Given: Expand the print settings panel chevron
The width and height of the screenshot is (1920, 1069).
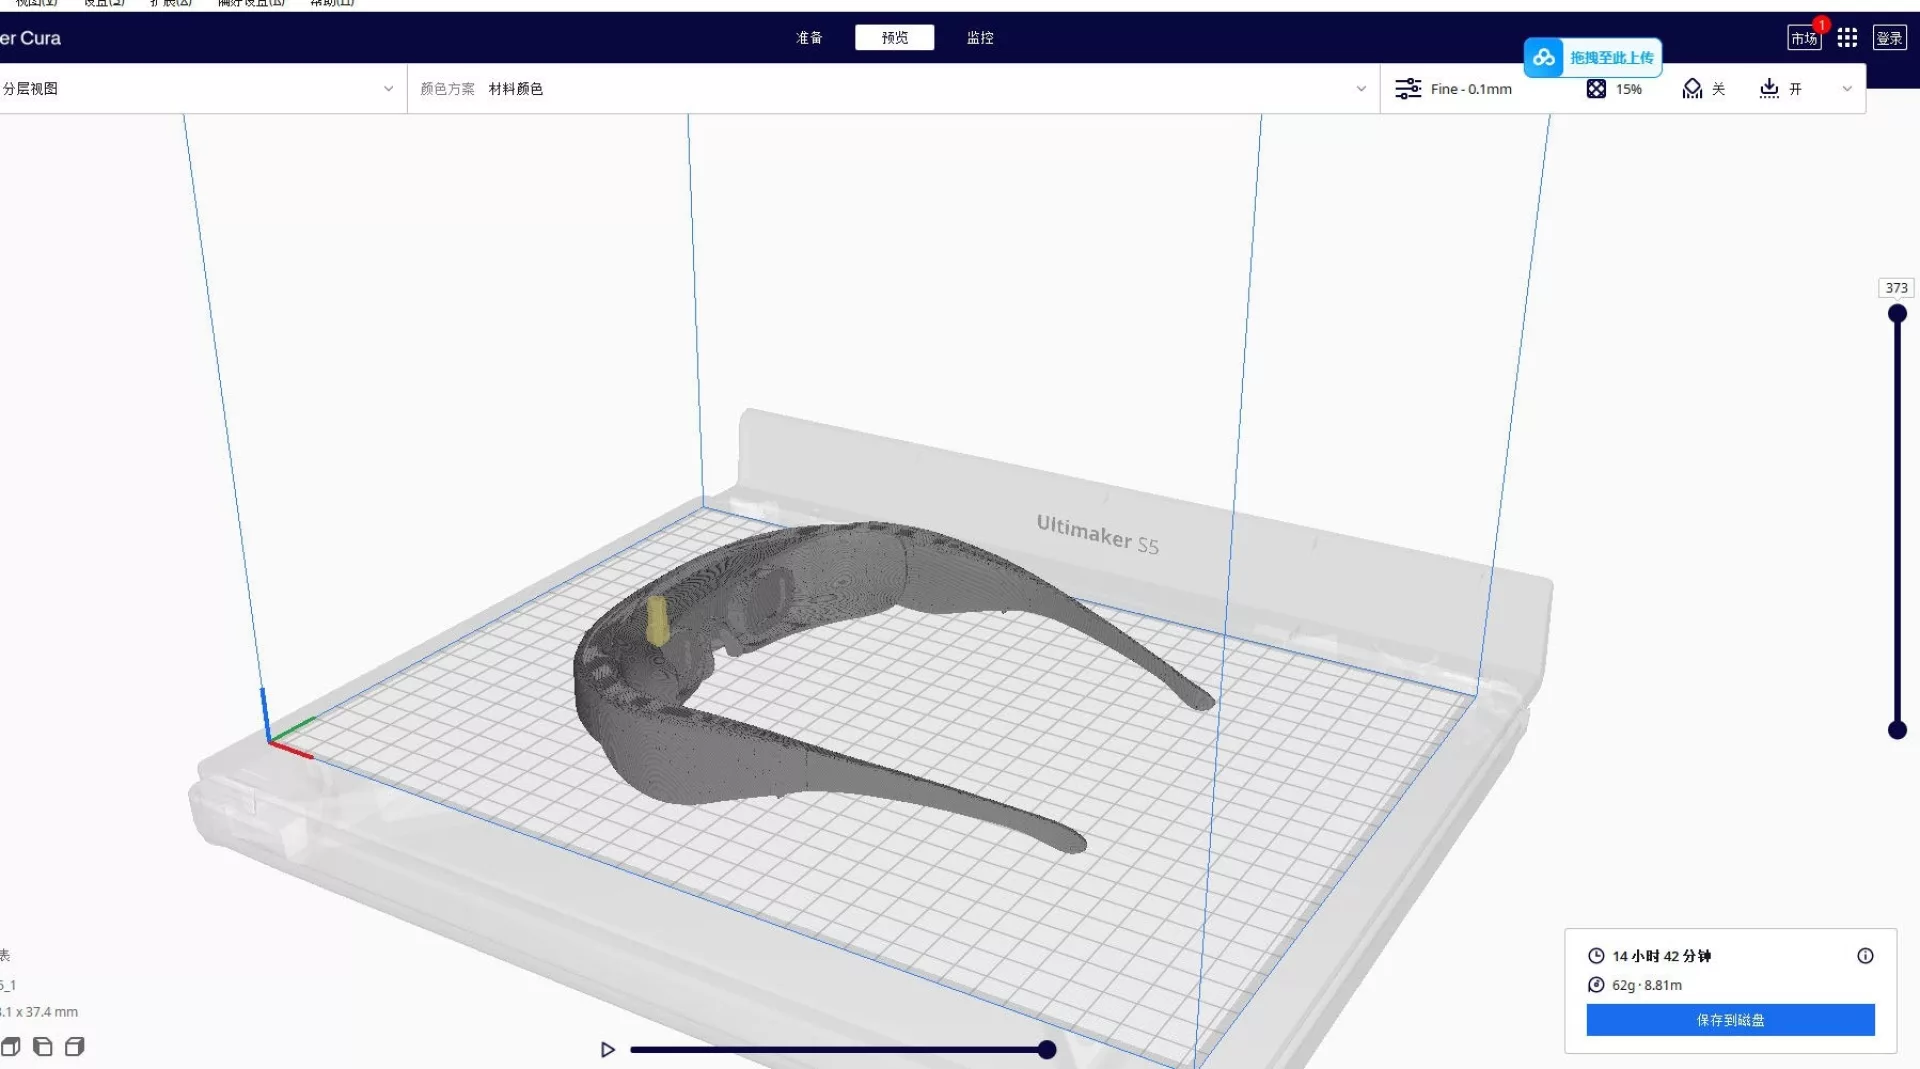Looking at the screenshot, I should click(x=1847, y=89).
